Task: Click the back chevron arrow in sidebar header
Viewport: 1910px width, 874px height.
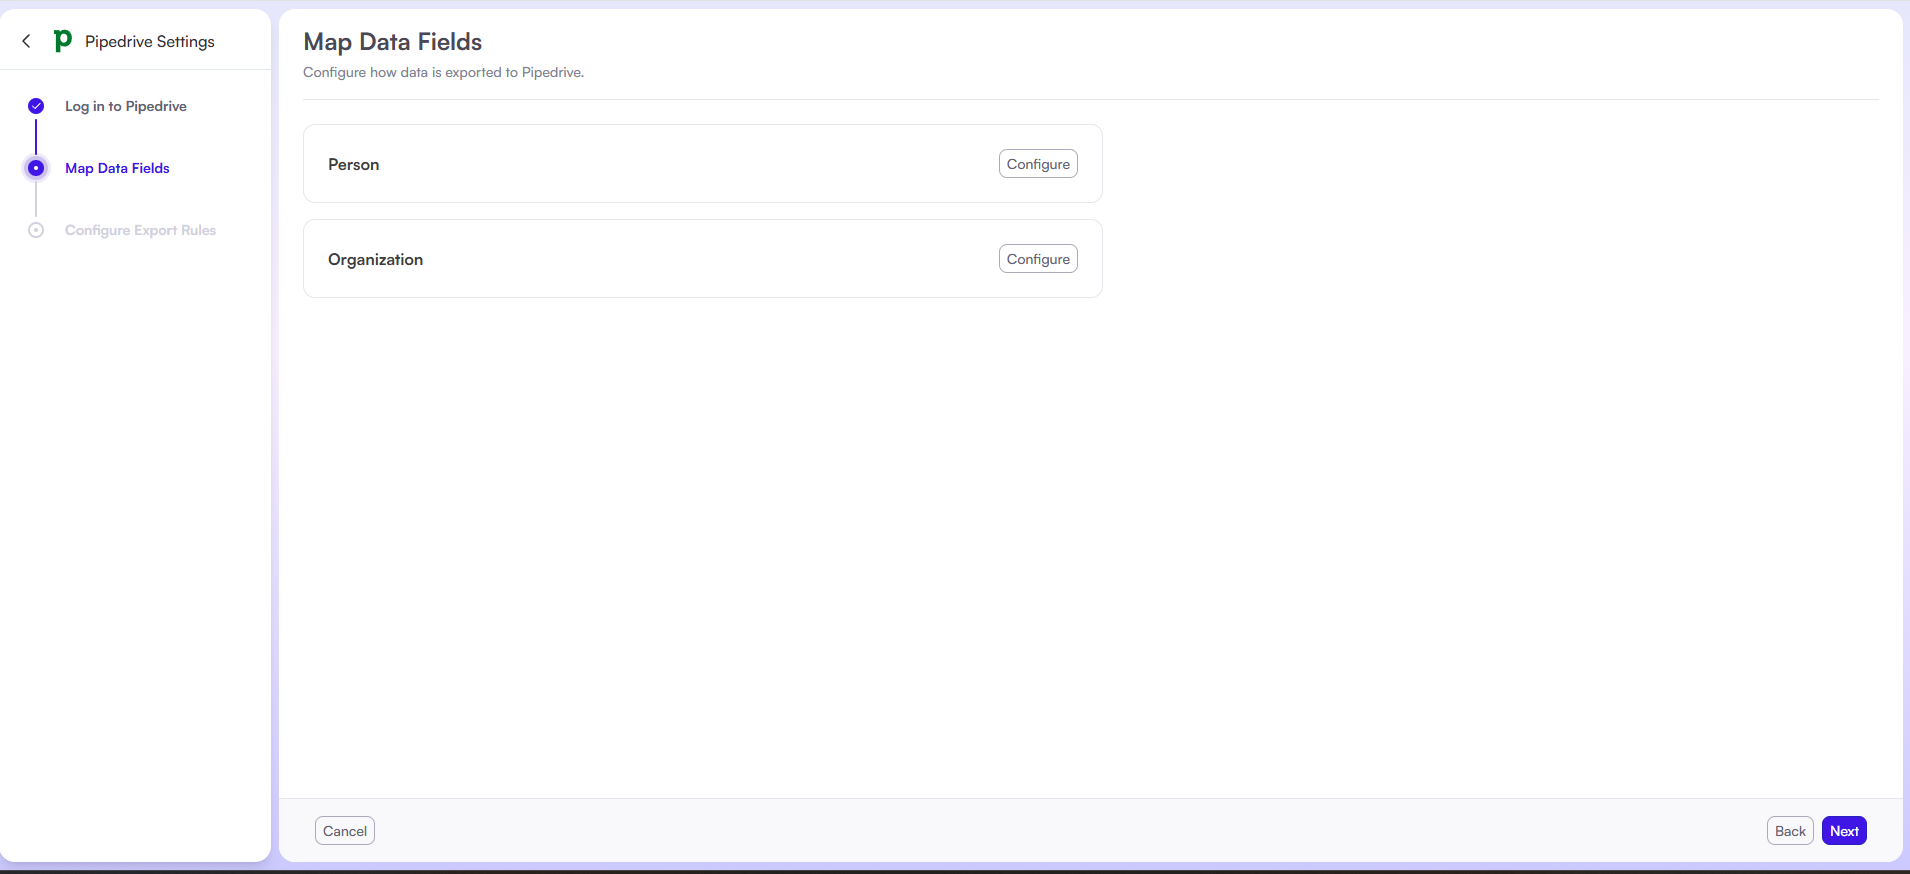Action: pos(27,41)
